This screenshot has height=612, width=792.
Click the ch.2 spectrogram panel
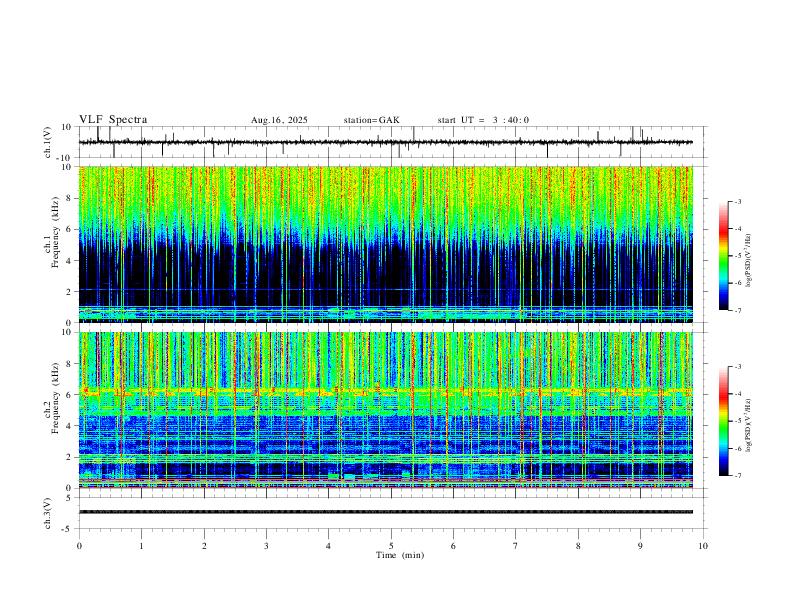(x=385, y=410)
